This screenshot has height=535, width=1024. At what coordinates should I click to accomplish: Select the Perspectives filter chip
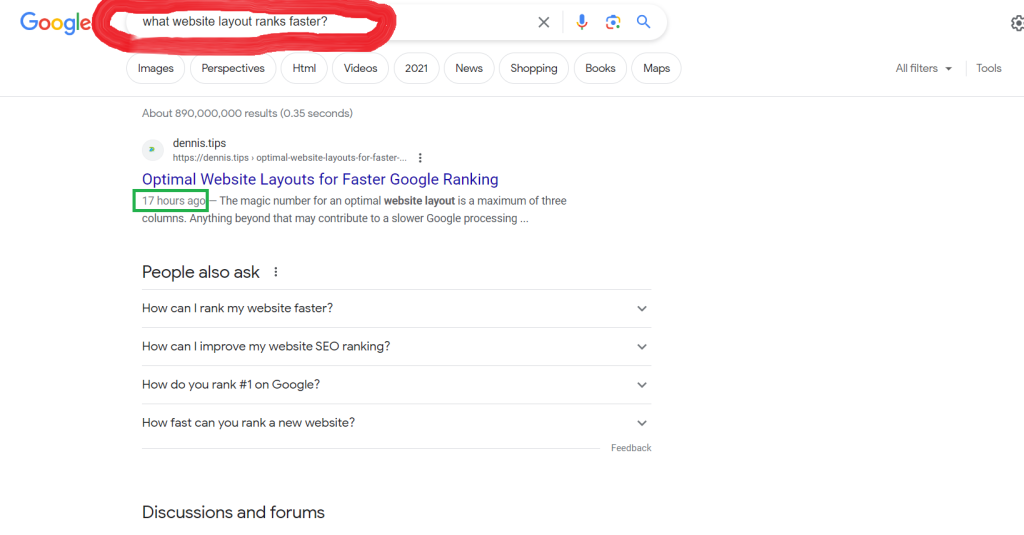(x=233, y=68)
